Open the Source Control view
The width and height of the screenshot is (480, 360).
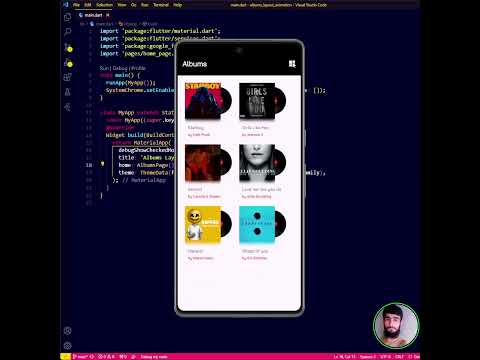click(68, 47)
